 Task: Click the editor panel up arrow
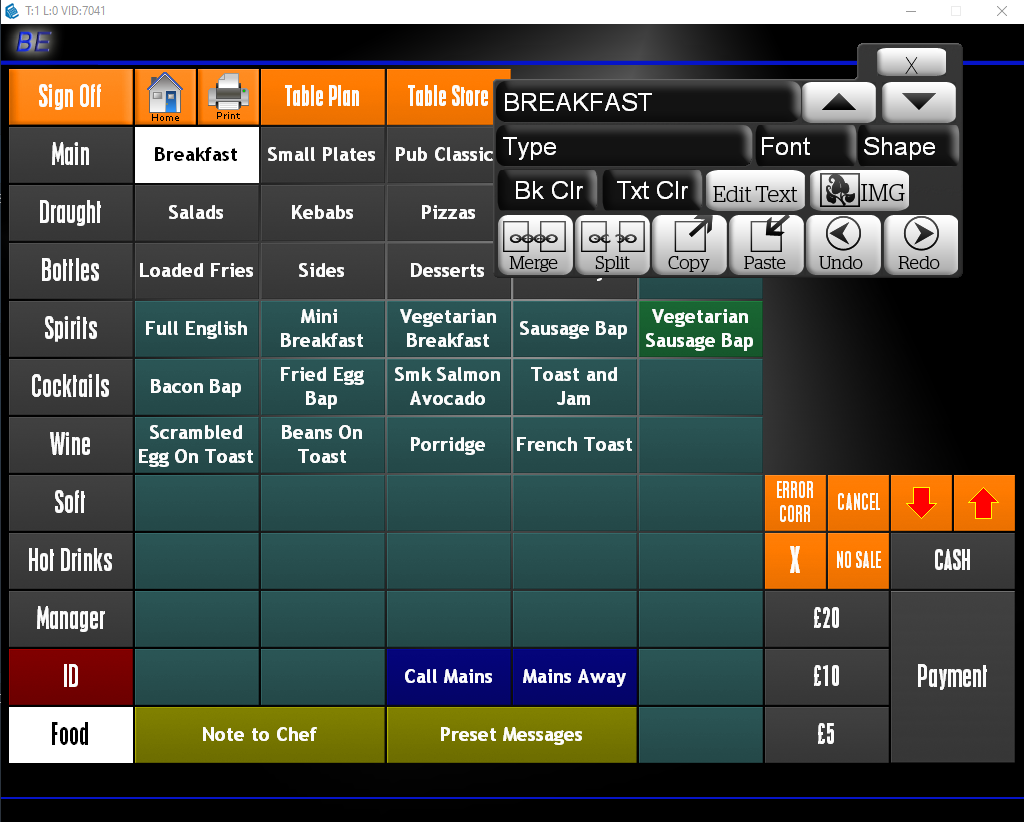click(x=839, y=102)
